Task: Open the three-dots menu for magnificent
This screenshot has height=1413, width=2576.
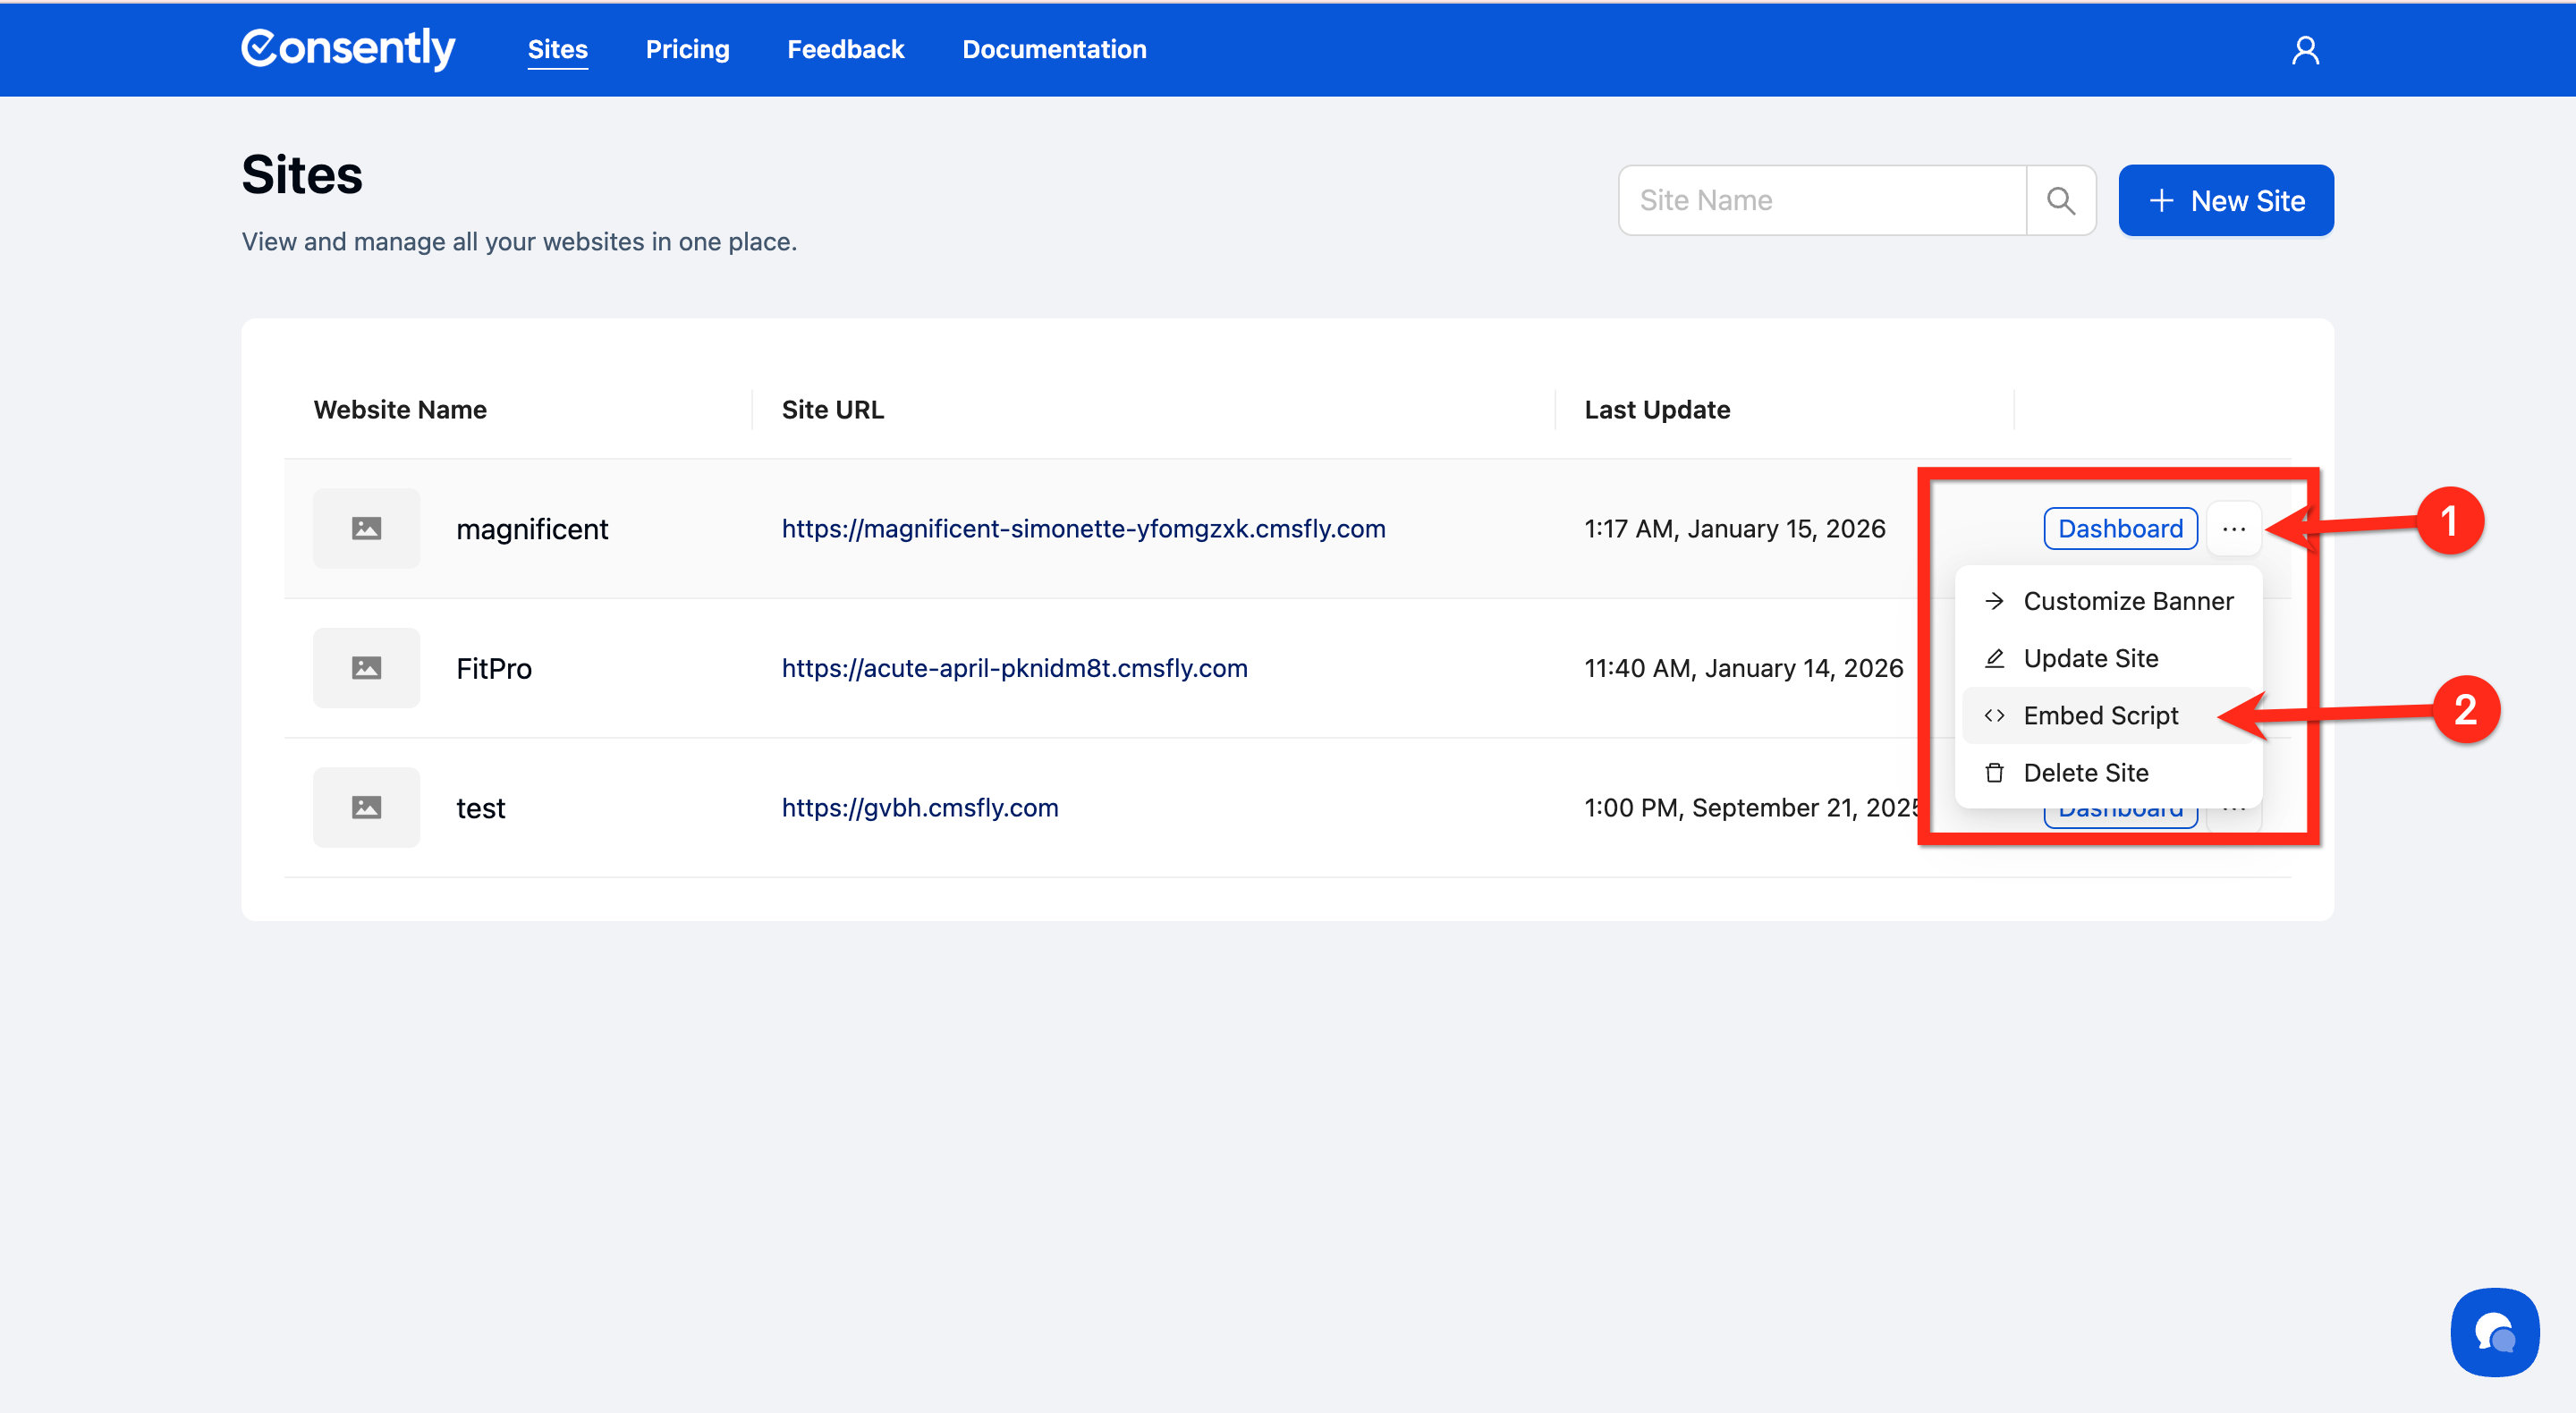Action: click(x=2233, y=528)
